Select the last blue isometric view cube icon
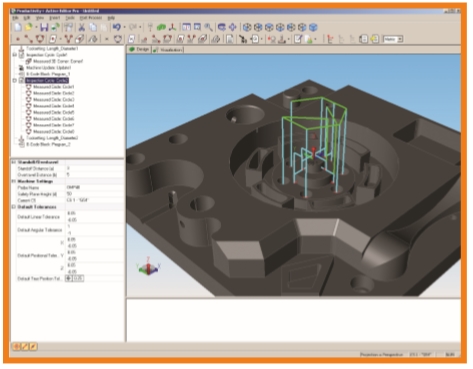 (313, 27)
